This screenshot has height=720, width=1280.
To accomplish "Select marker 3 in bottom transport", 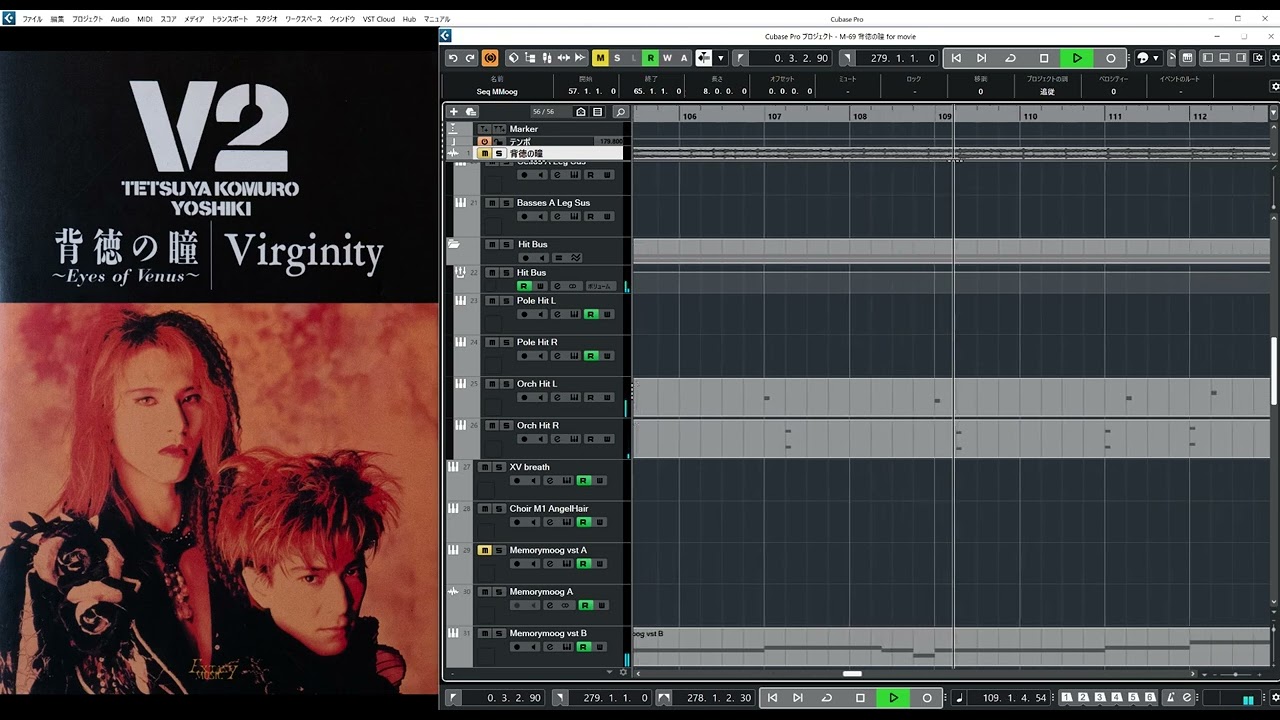I will tap(1100, 697).
